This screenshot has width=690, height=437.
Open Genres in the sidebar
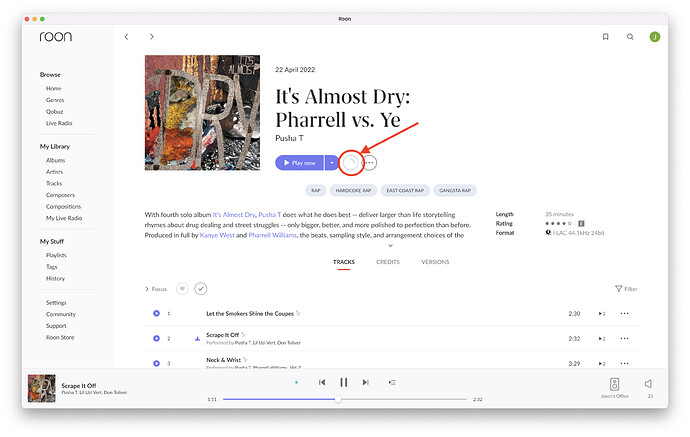coord(55,100)
